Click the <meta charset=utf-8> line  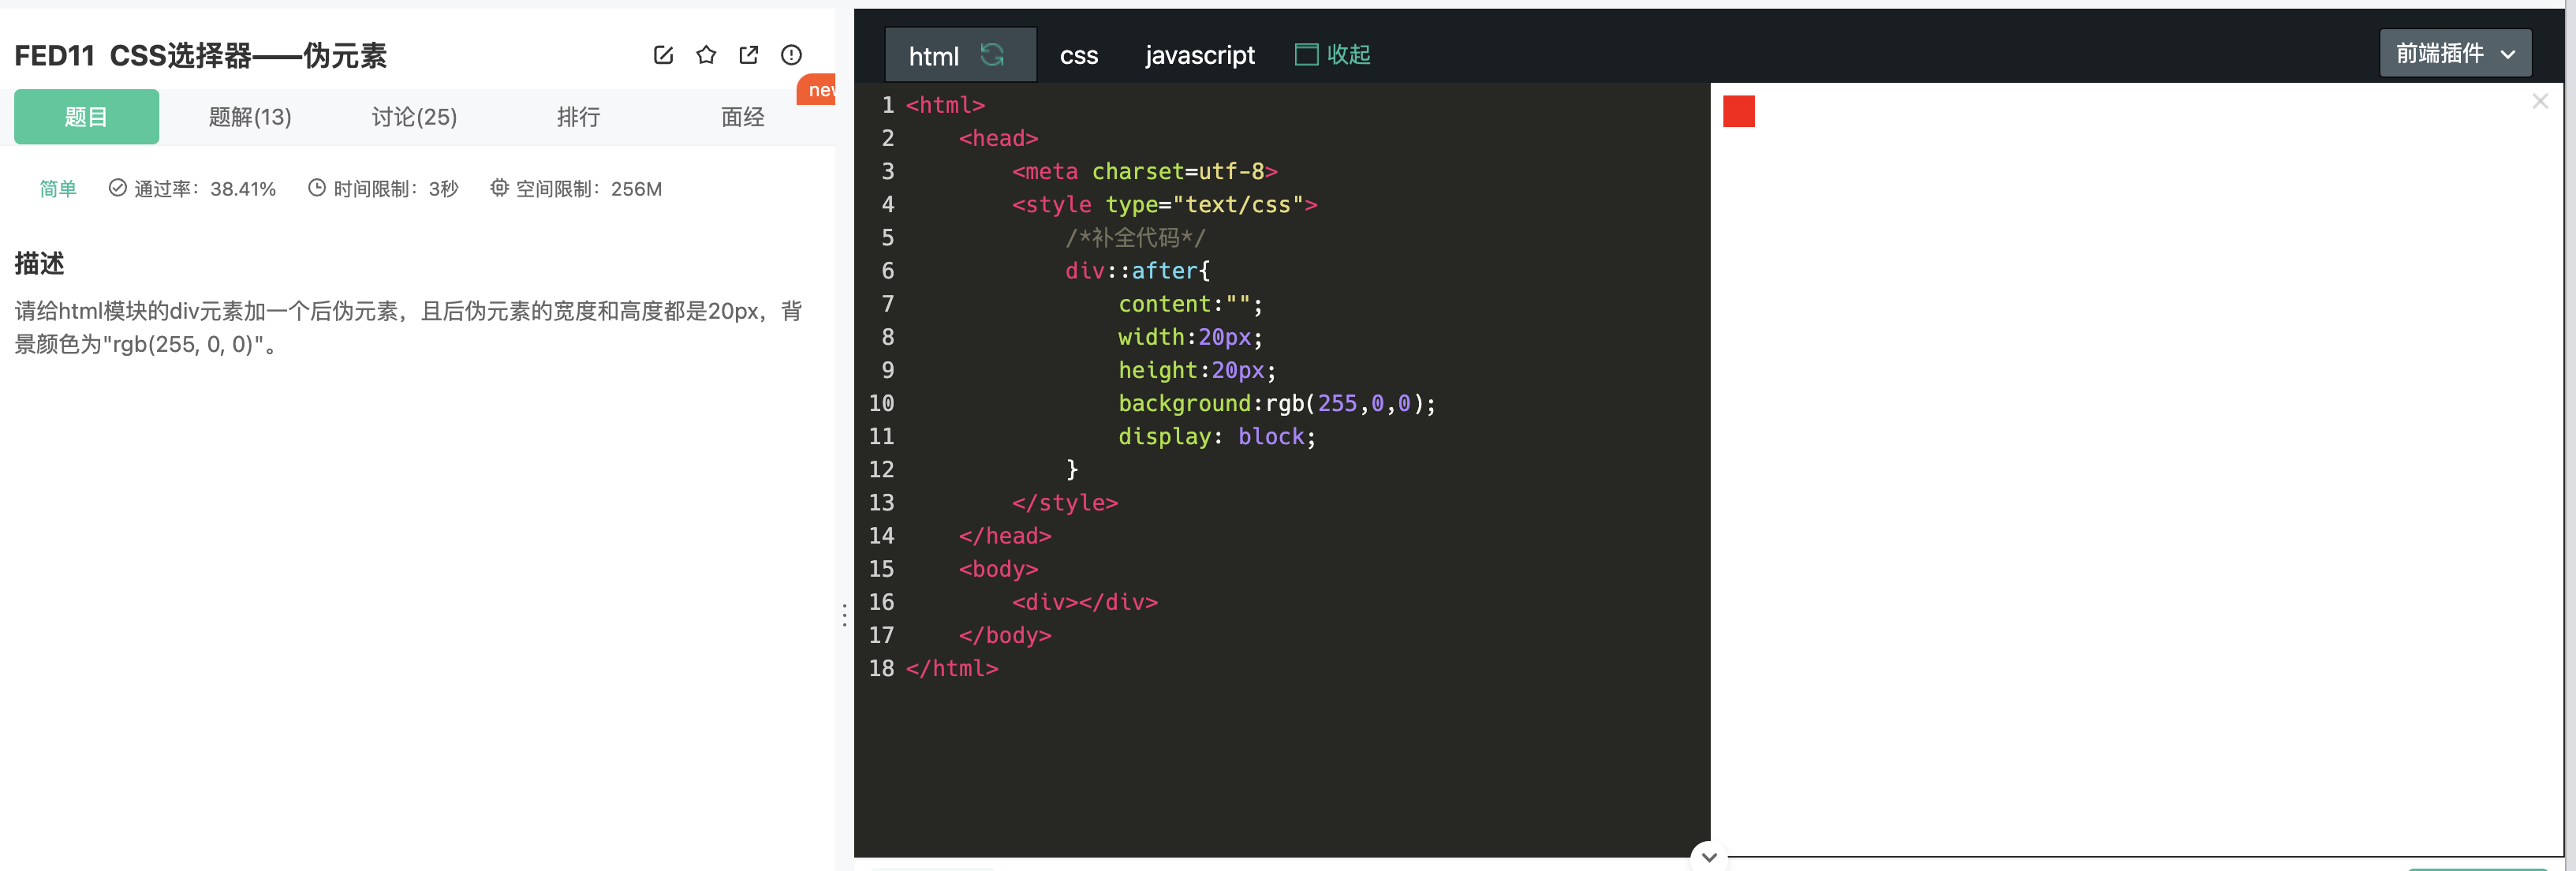(x=1144, y=172)
